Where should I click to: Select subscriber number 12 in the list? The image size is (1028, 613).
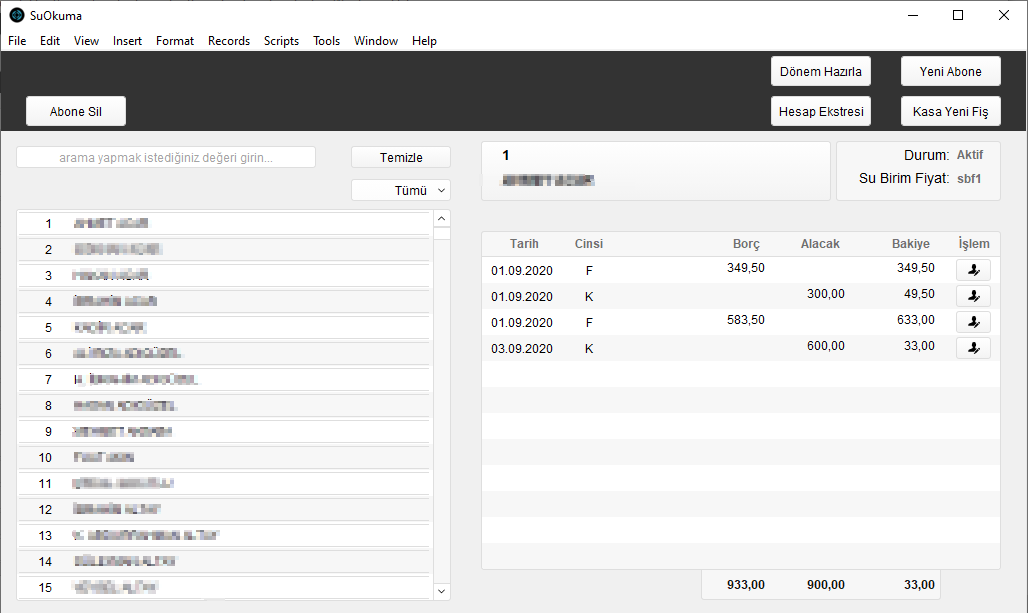point(224,509)
